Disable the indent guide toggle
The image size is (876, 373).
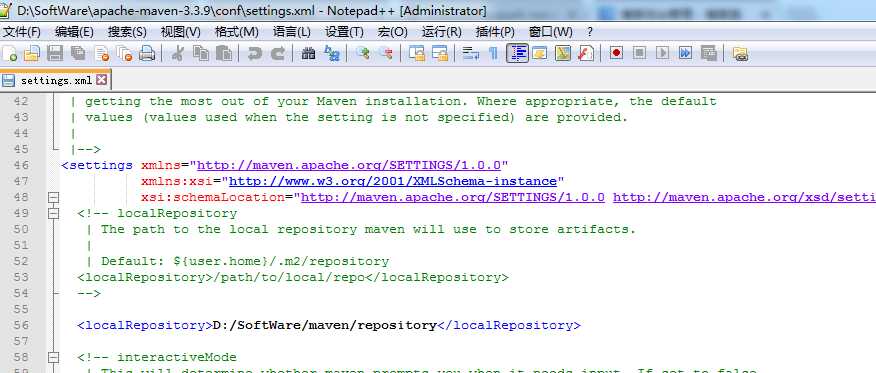517,54
